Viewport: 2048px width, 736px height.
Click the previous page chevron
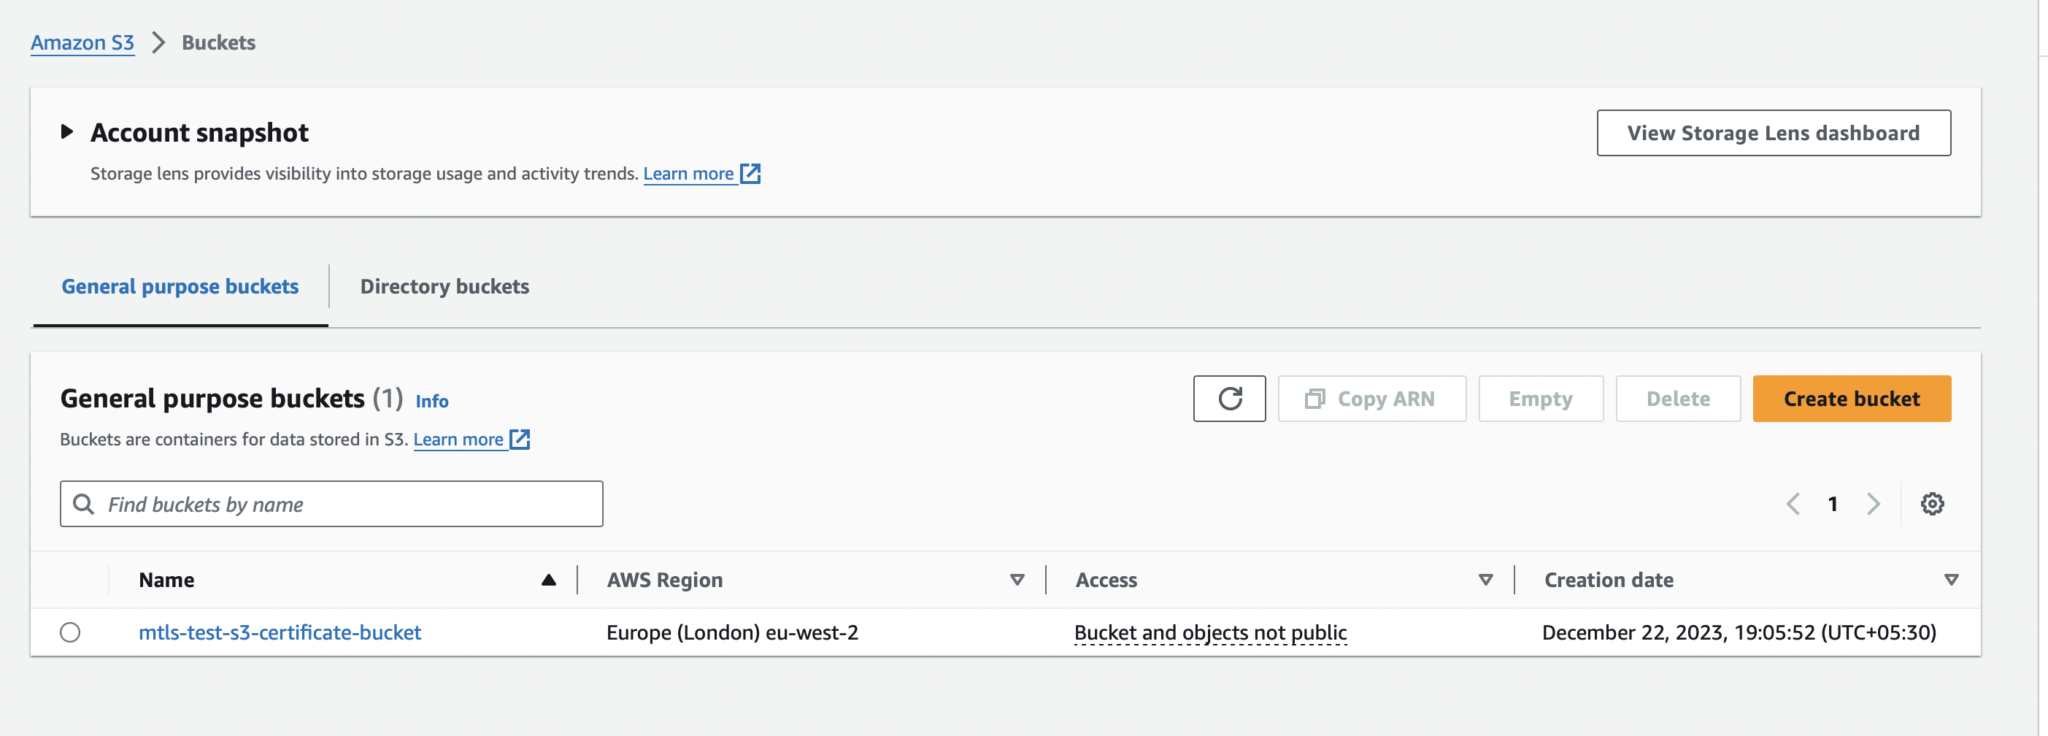pyautogui.click(x=1792, y=503)
